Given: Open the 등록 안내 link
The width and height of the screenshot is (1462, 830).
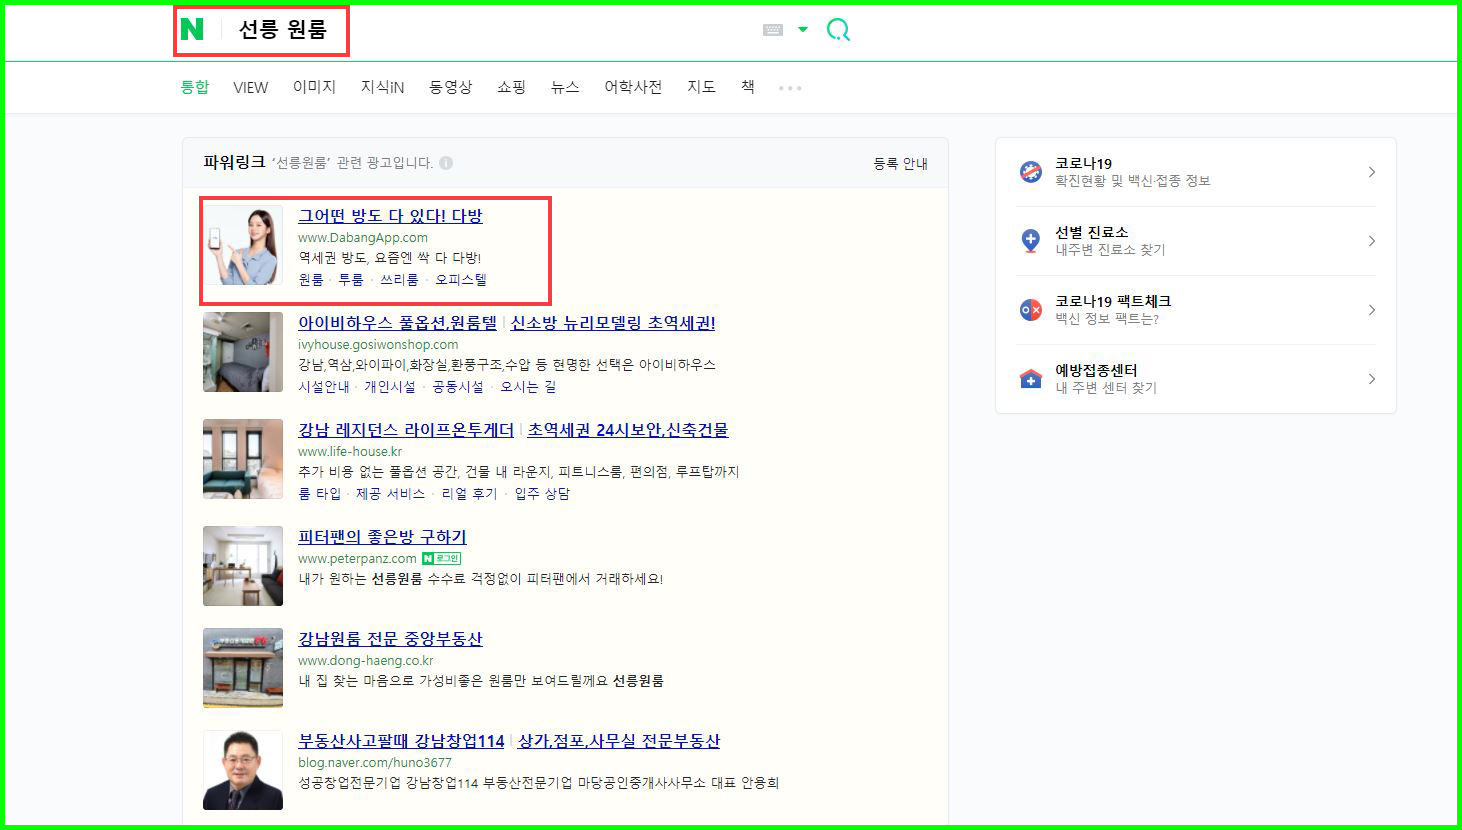Looking at the screenshot, I should [x=900, y=163].
